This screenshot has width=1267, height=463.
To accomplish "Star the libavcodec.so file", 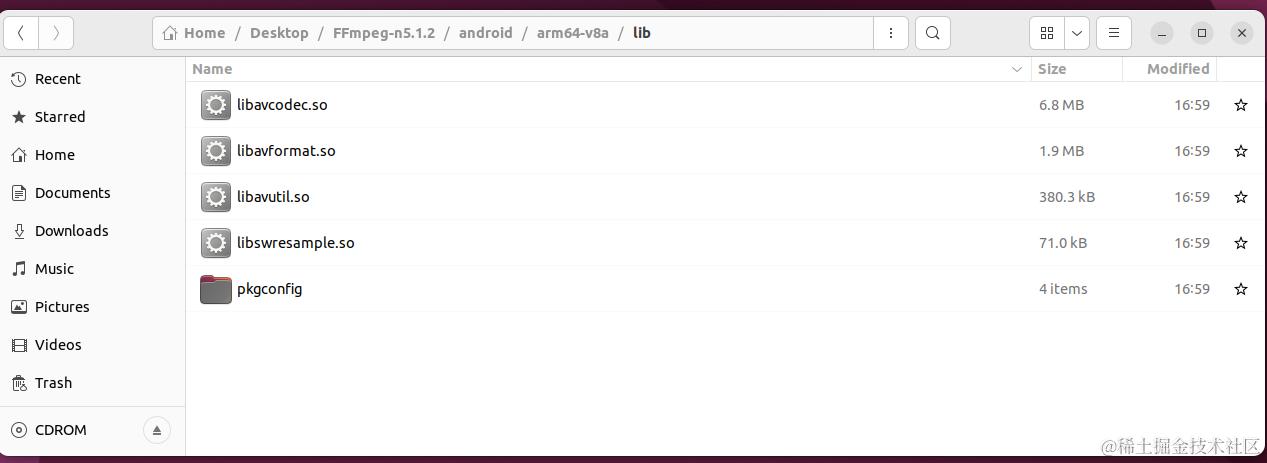I will click(x=1240, y=105).
